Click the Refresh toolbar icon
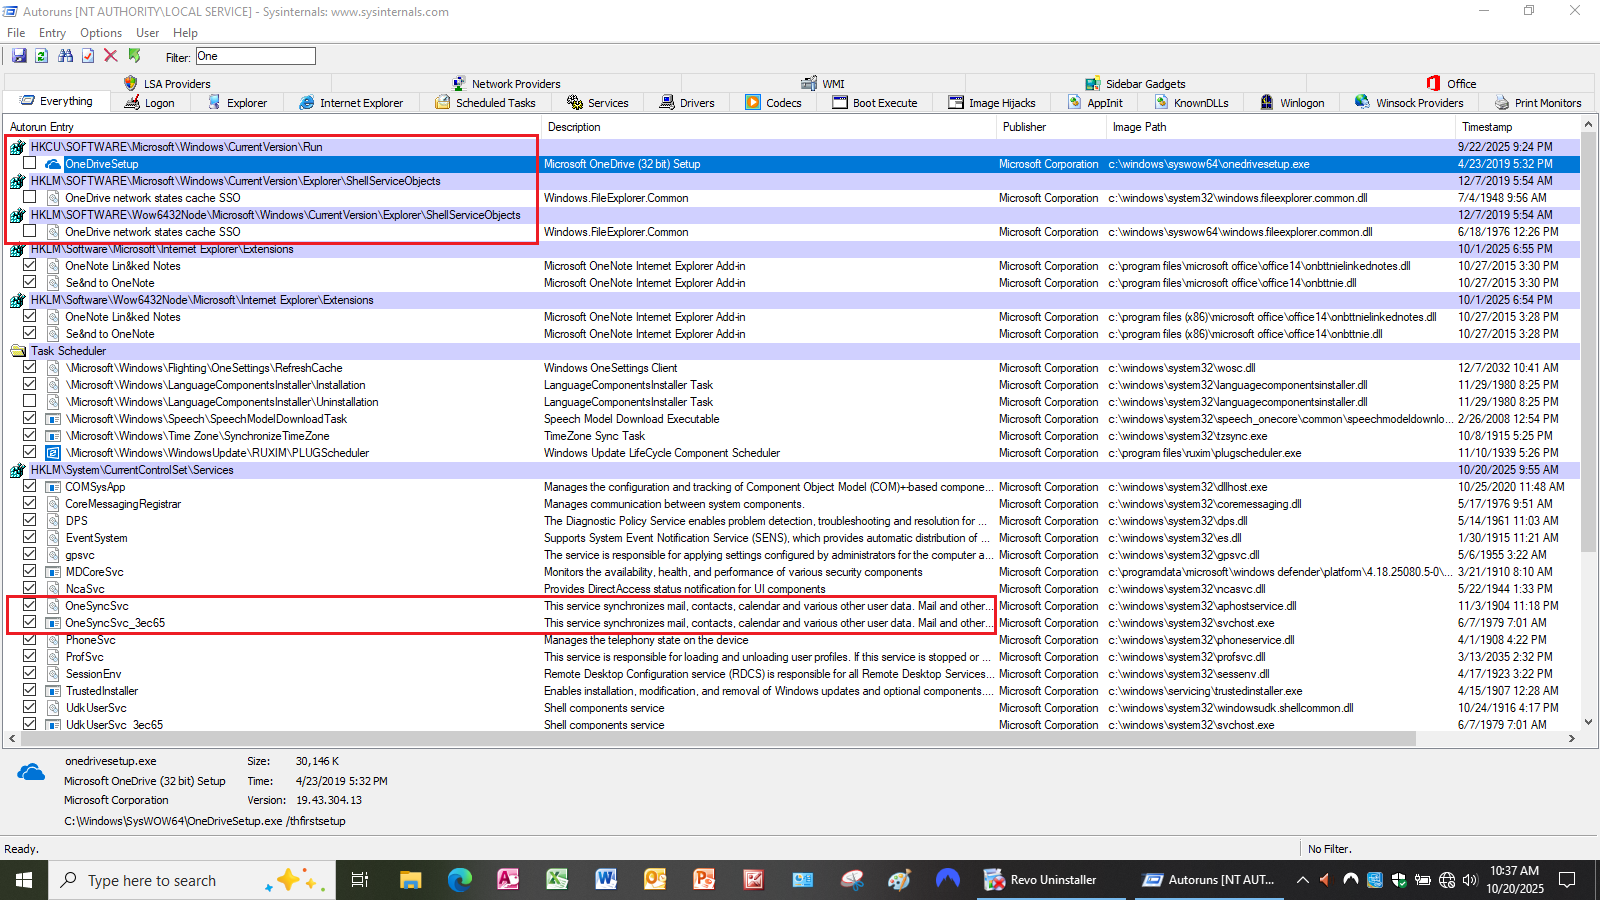The height and width of the screenshot is (900, 1600). coord(42,56)
